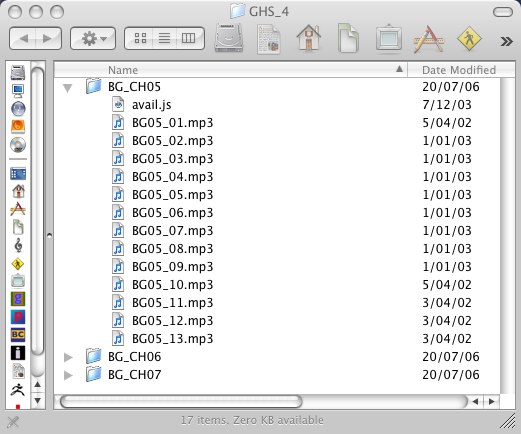Open the Action gear menu
Screen dimensions: 521x434
click(x=93, y=39)
